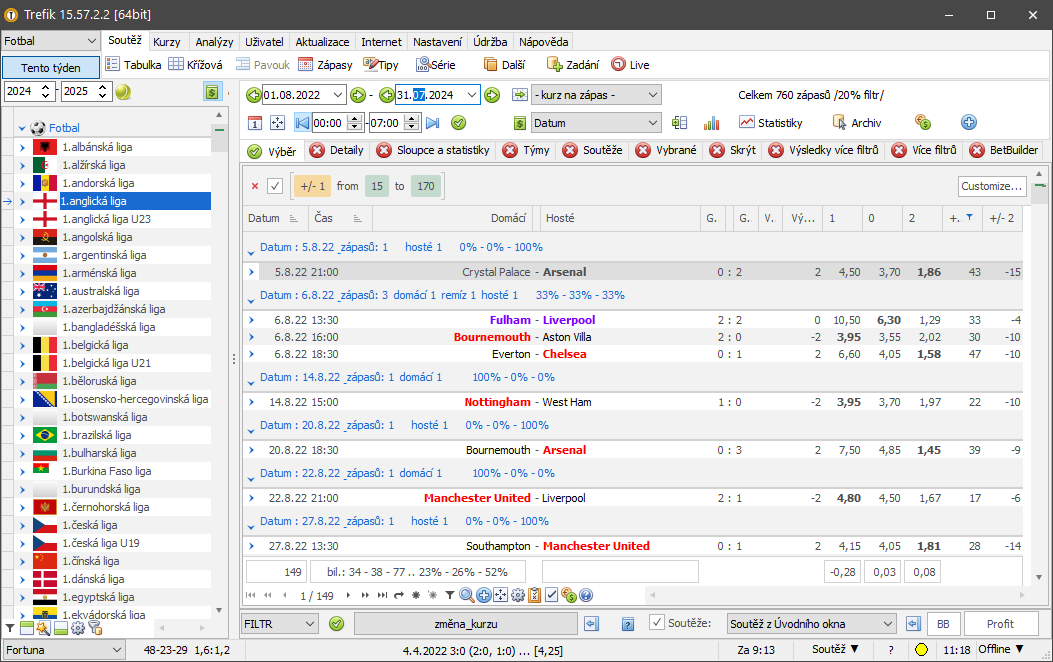
Task: Switch to the Sloupce a statistiky tab
Action: pyautogui.click(x=442, y=151)
